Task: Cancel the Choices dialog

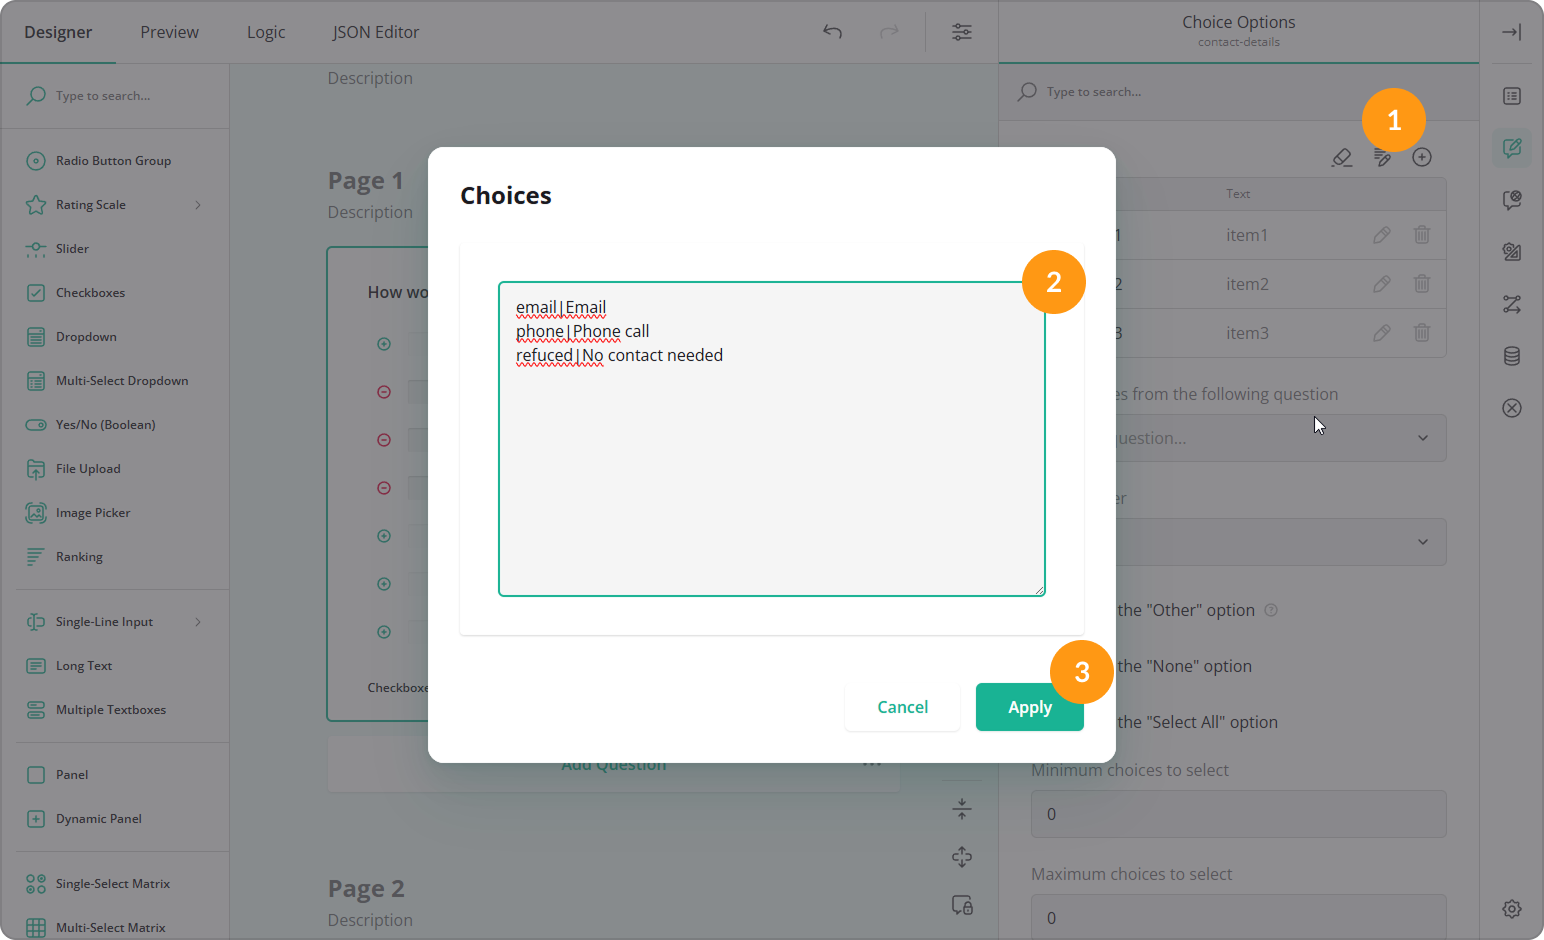Action: (901, 707)
